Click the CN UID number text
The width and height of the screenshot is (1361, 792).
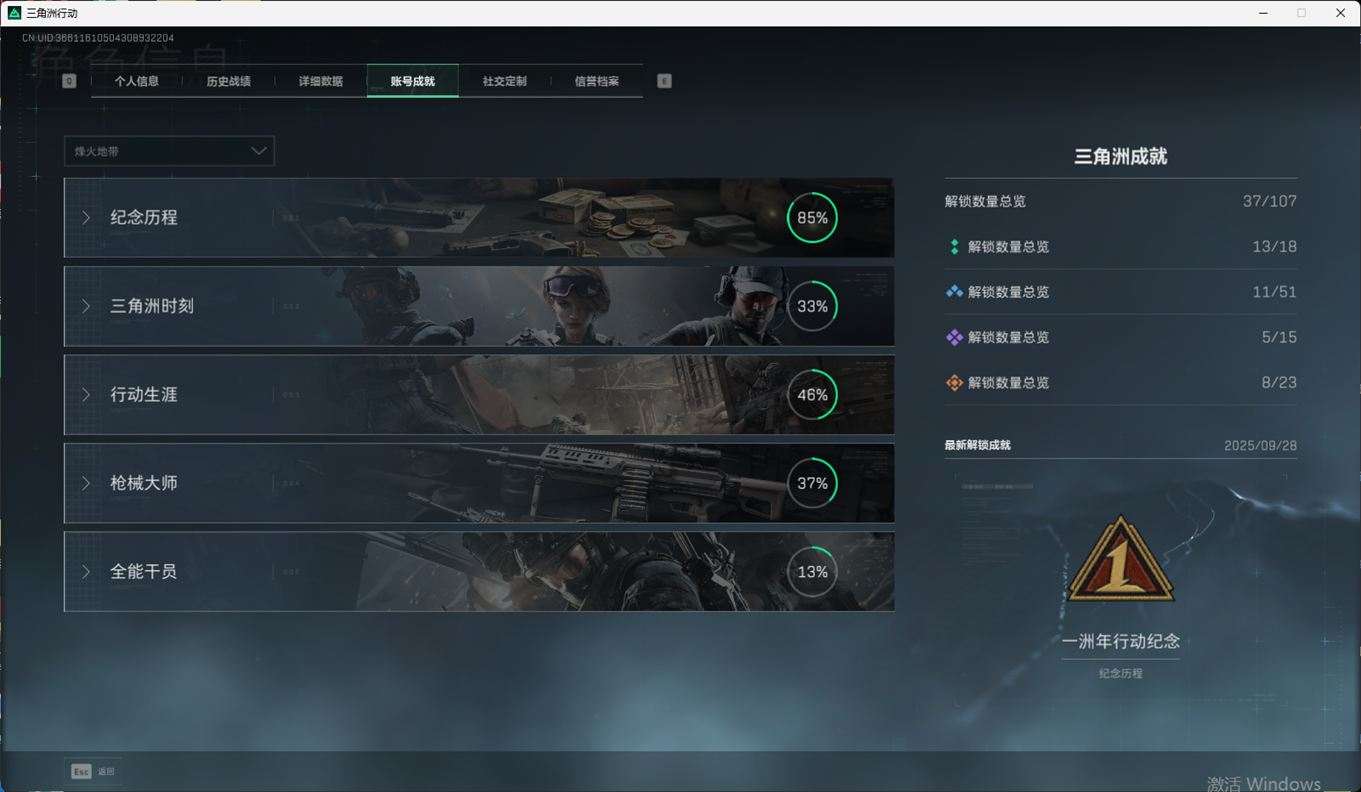point(98,38)
